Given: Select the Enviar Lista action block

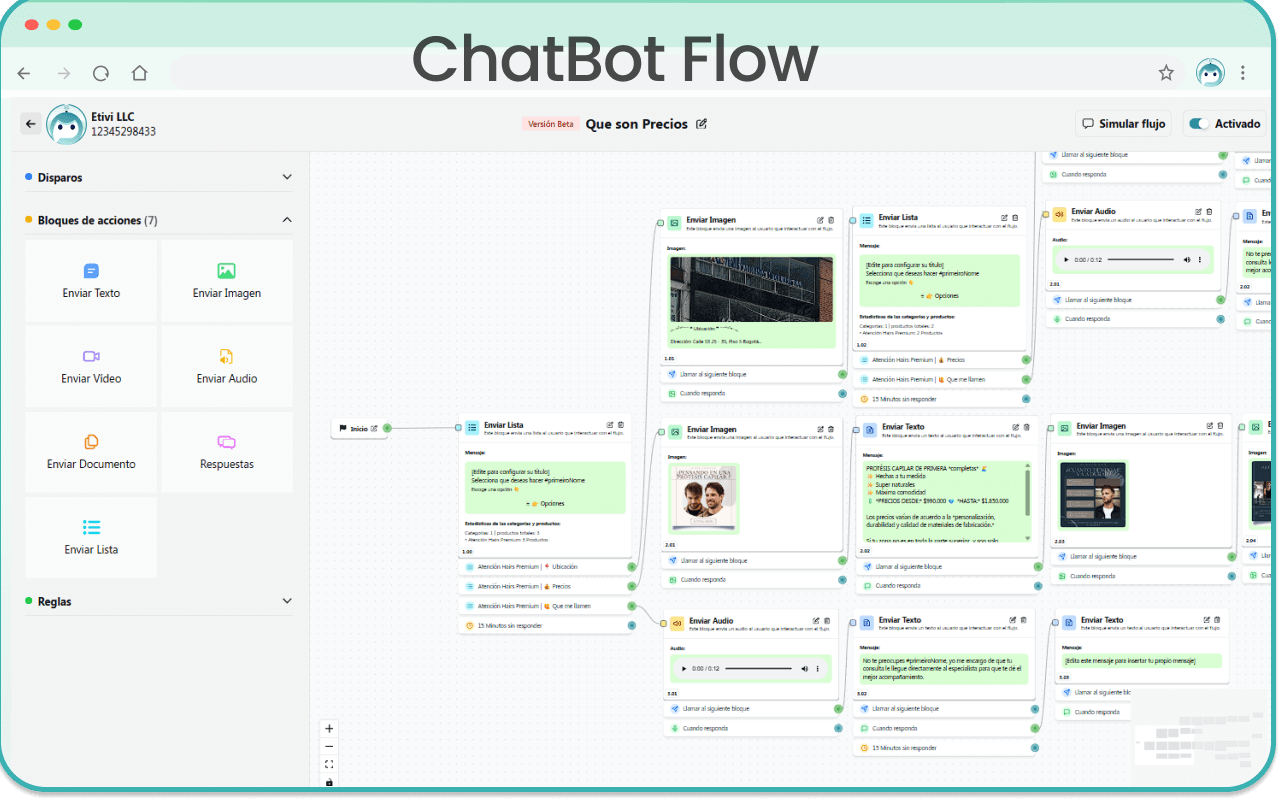Looking at the screenshot, I should pyautogui.click(x=90, y=537).
